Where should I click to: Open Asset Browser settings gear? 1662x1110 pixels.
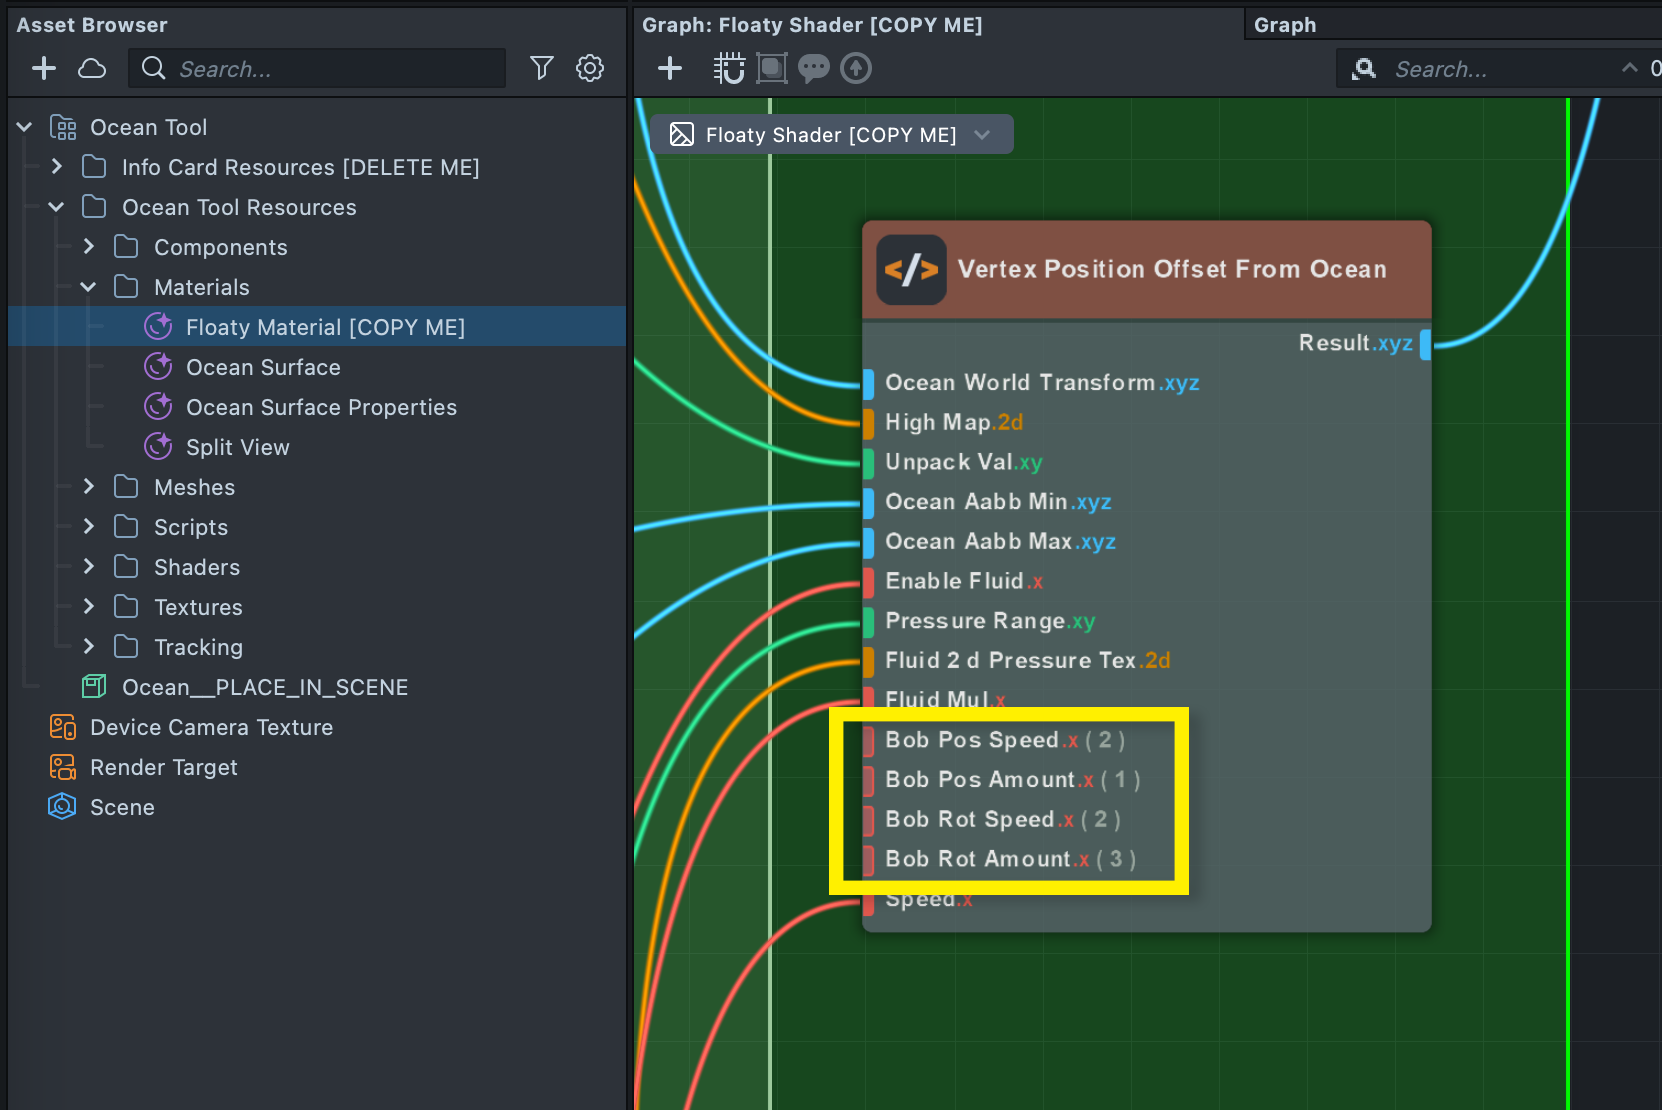click(x=590, y=68)
